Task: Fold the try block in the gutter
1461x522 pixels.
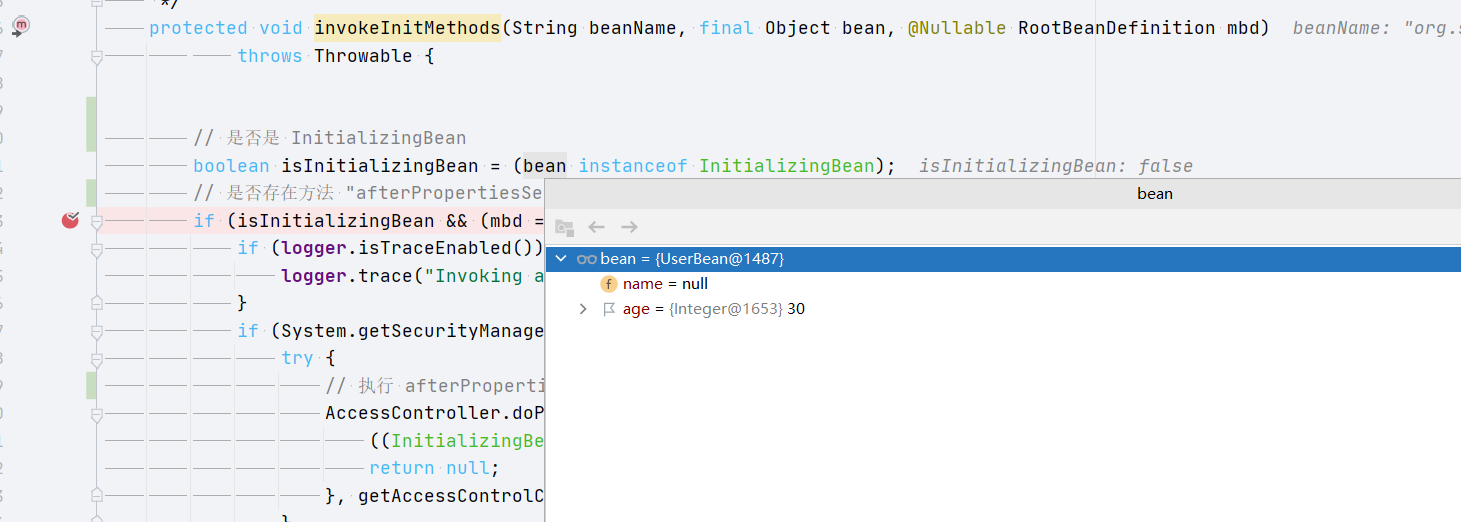Action: pyautogui.click(x=96, y=358)
